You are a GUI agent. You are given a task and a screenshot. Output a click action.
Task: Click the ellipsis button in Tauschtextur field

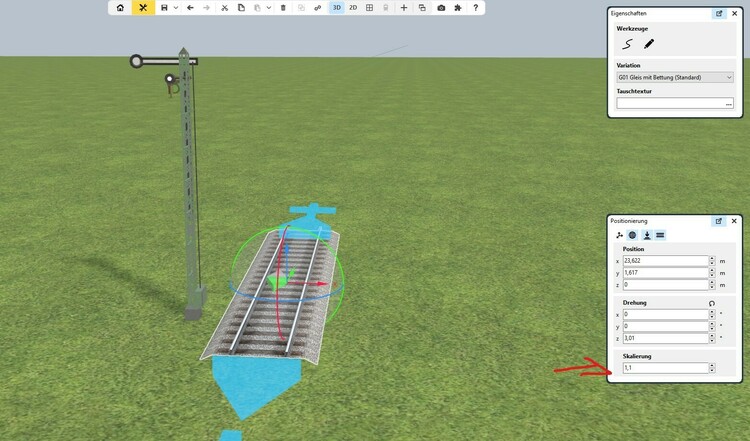(729, 104)
